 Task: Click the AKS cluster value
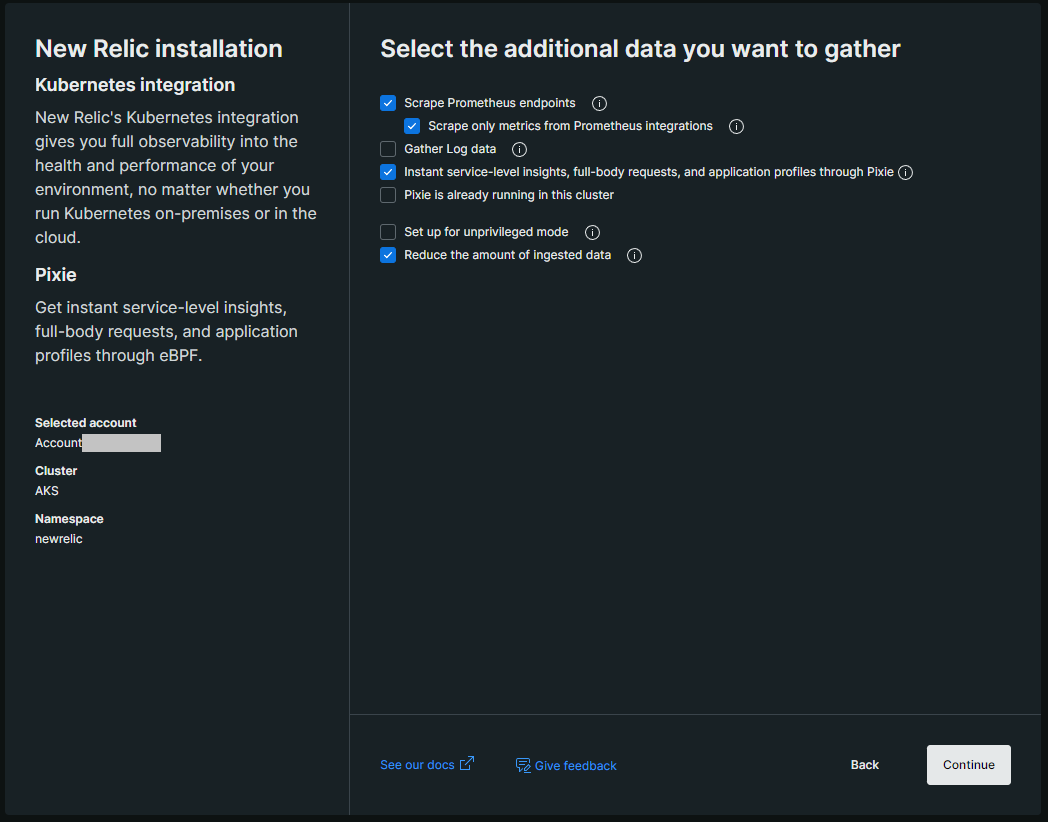click(47, 491)
